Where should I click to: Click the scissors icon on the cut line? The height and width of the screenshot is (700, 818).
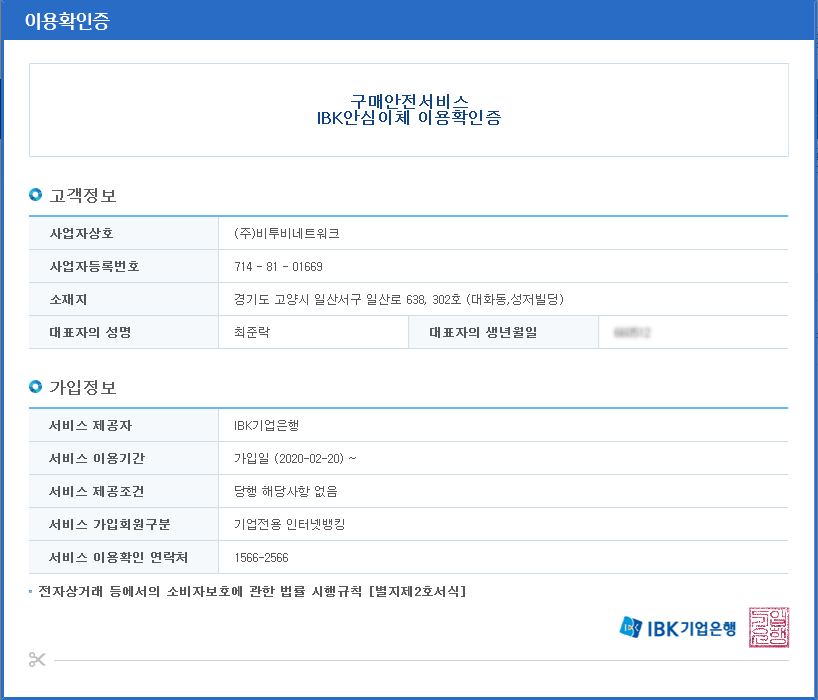pos(38,659)
